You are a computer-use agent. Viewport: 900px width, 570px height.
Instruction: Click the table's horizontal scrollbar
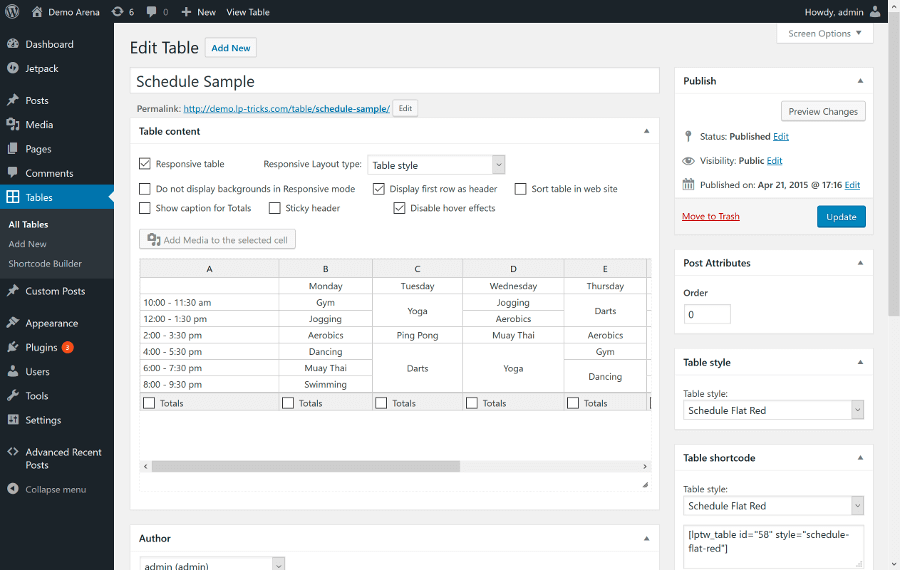(x=306, y=466)
